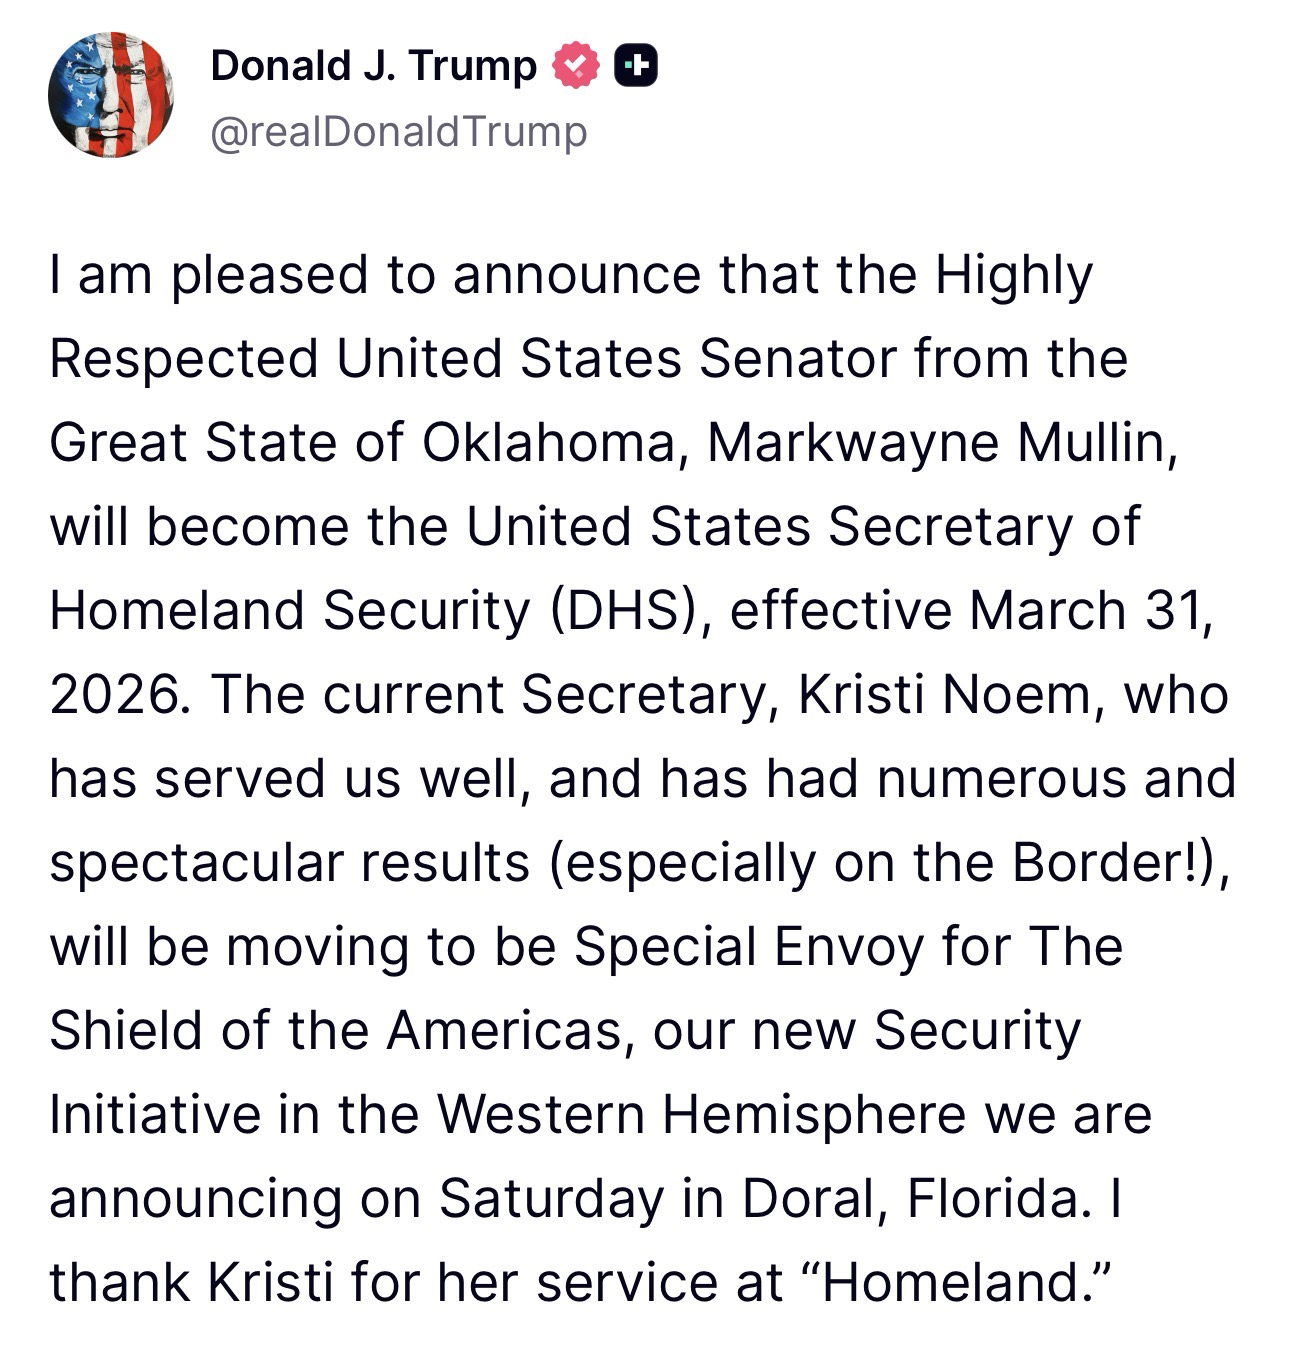Click the phrase "spectacular results" in the post
The width and height of the screenshot is (1290, 1364).
289,863
